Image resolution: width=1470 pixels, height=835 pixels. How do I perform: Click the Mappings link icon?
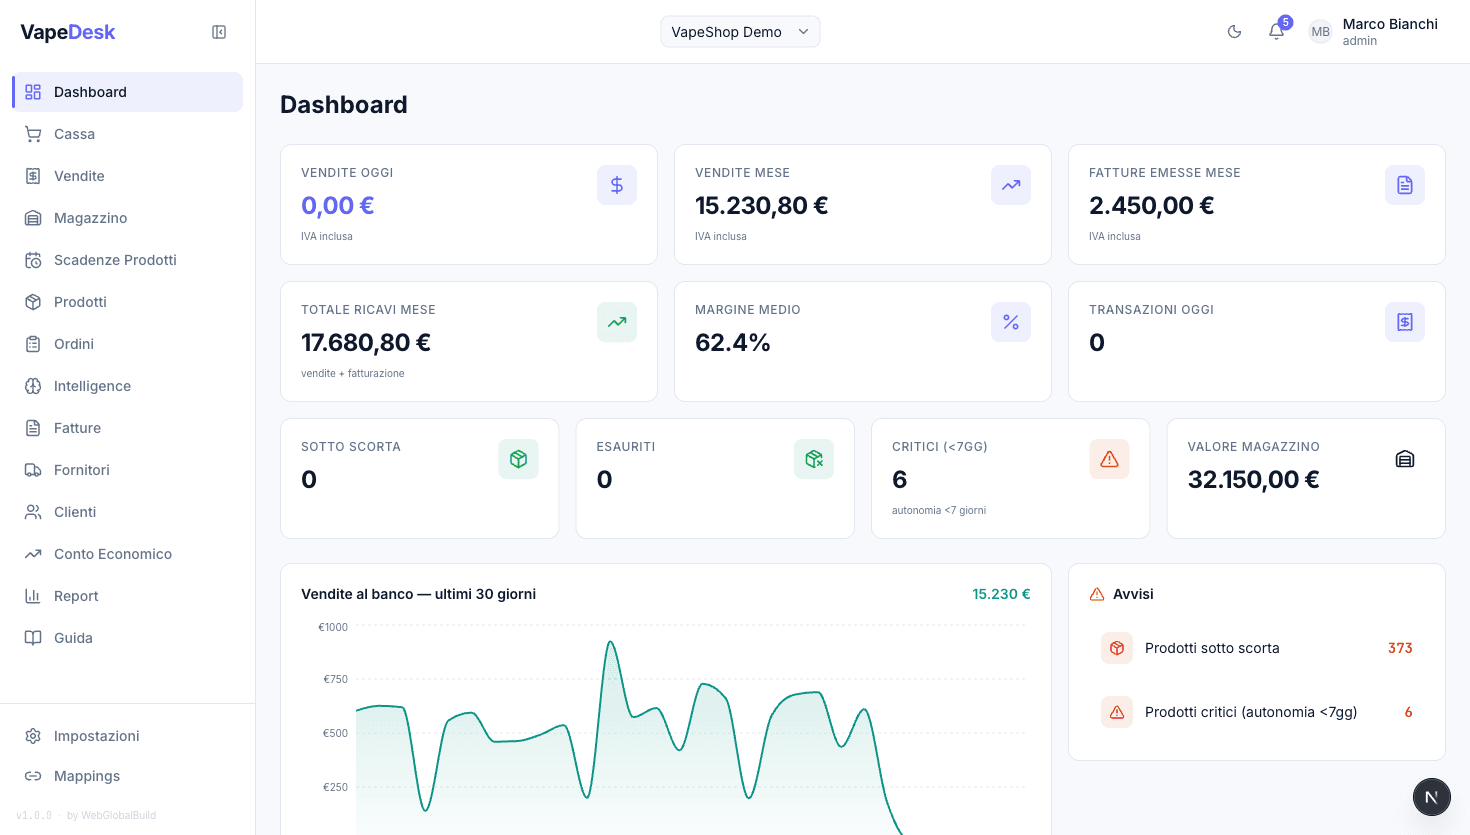33,776
